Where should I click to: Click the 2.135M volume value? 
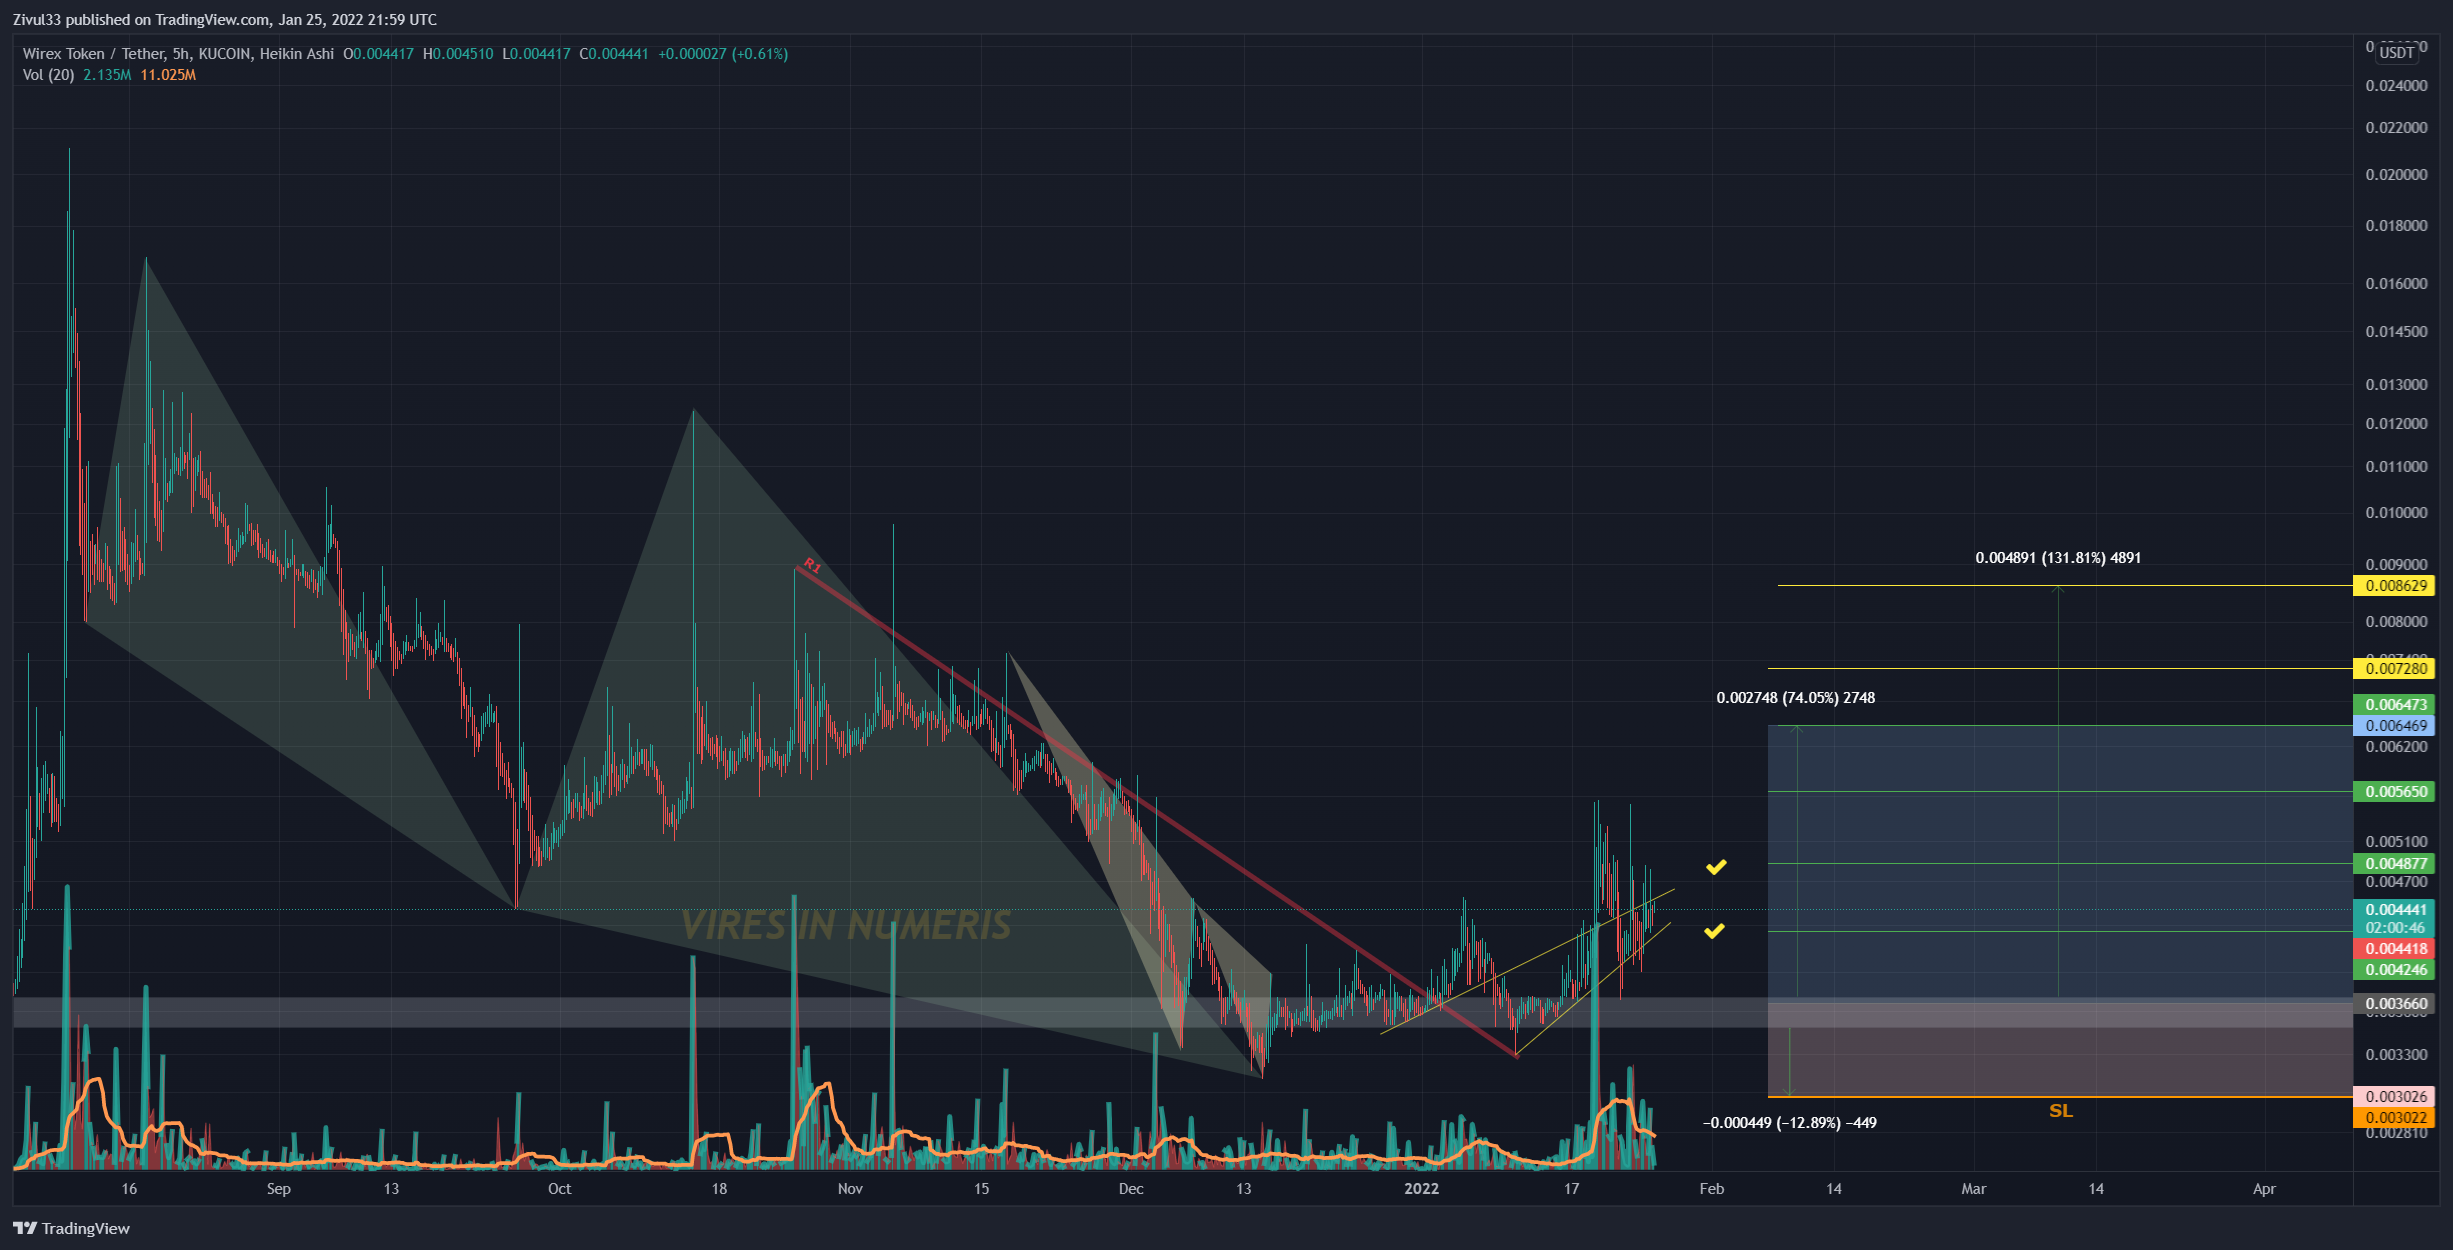click(x=107, y=75)
